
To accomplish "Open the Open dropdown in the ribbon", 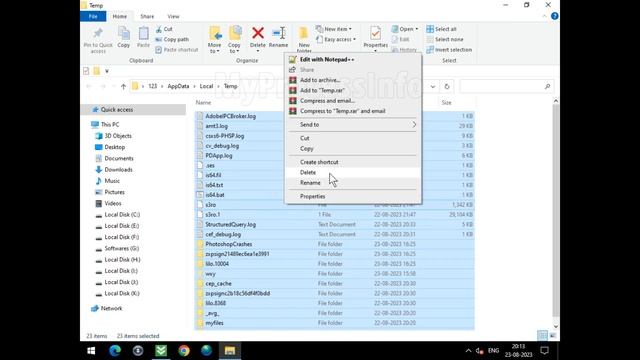I will (405, 29).
